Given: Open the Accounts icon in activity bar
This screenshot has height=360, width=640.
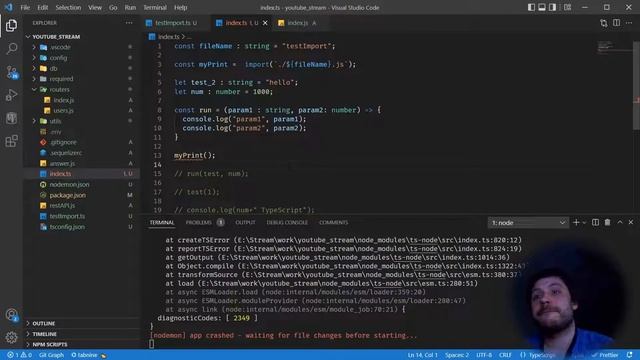Looking at the screenshot, I should click(11, 315).
